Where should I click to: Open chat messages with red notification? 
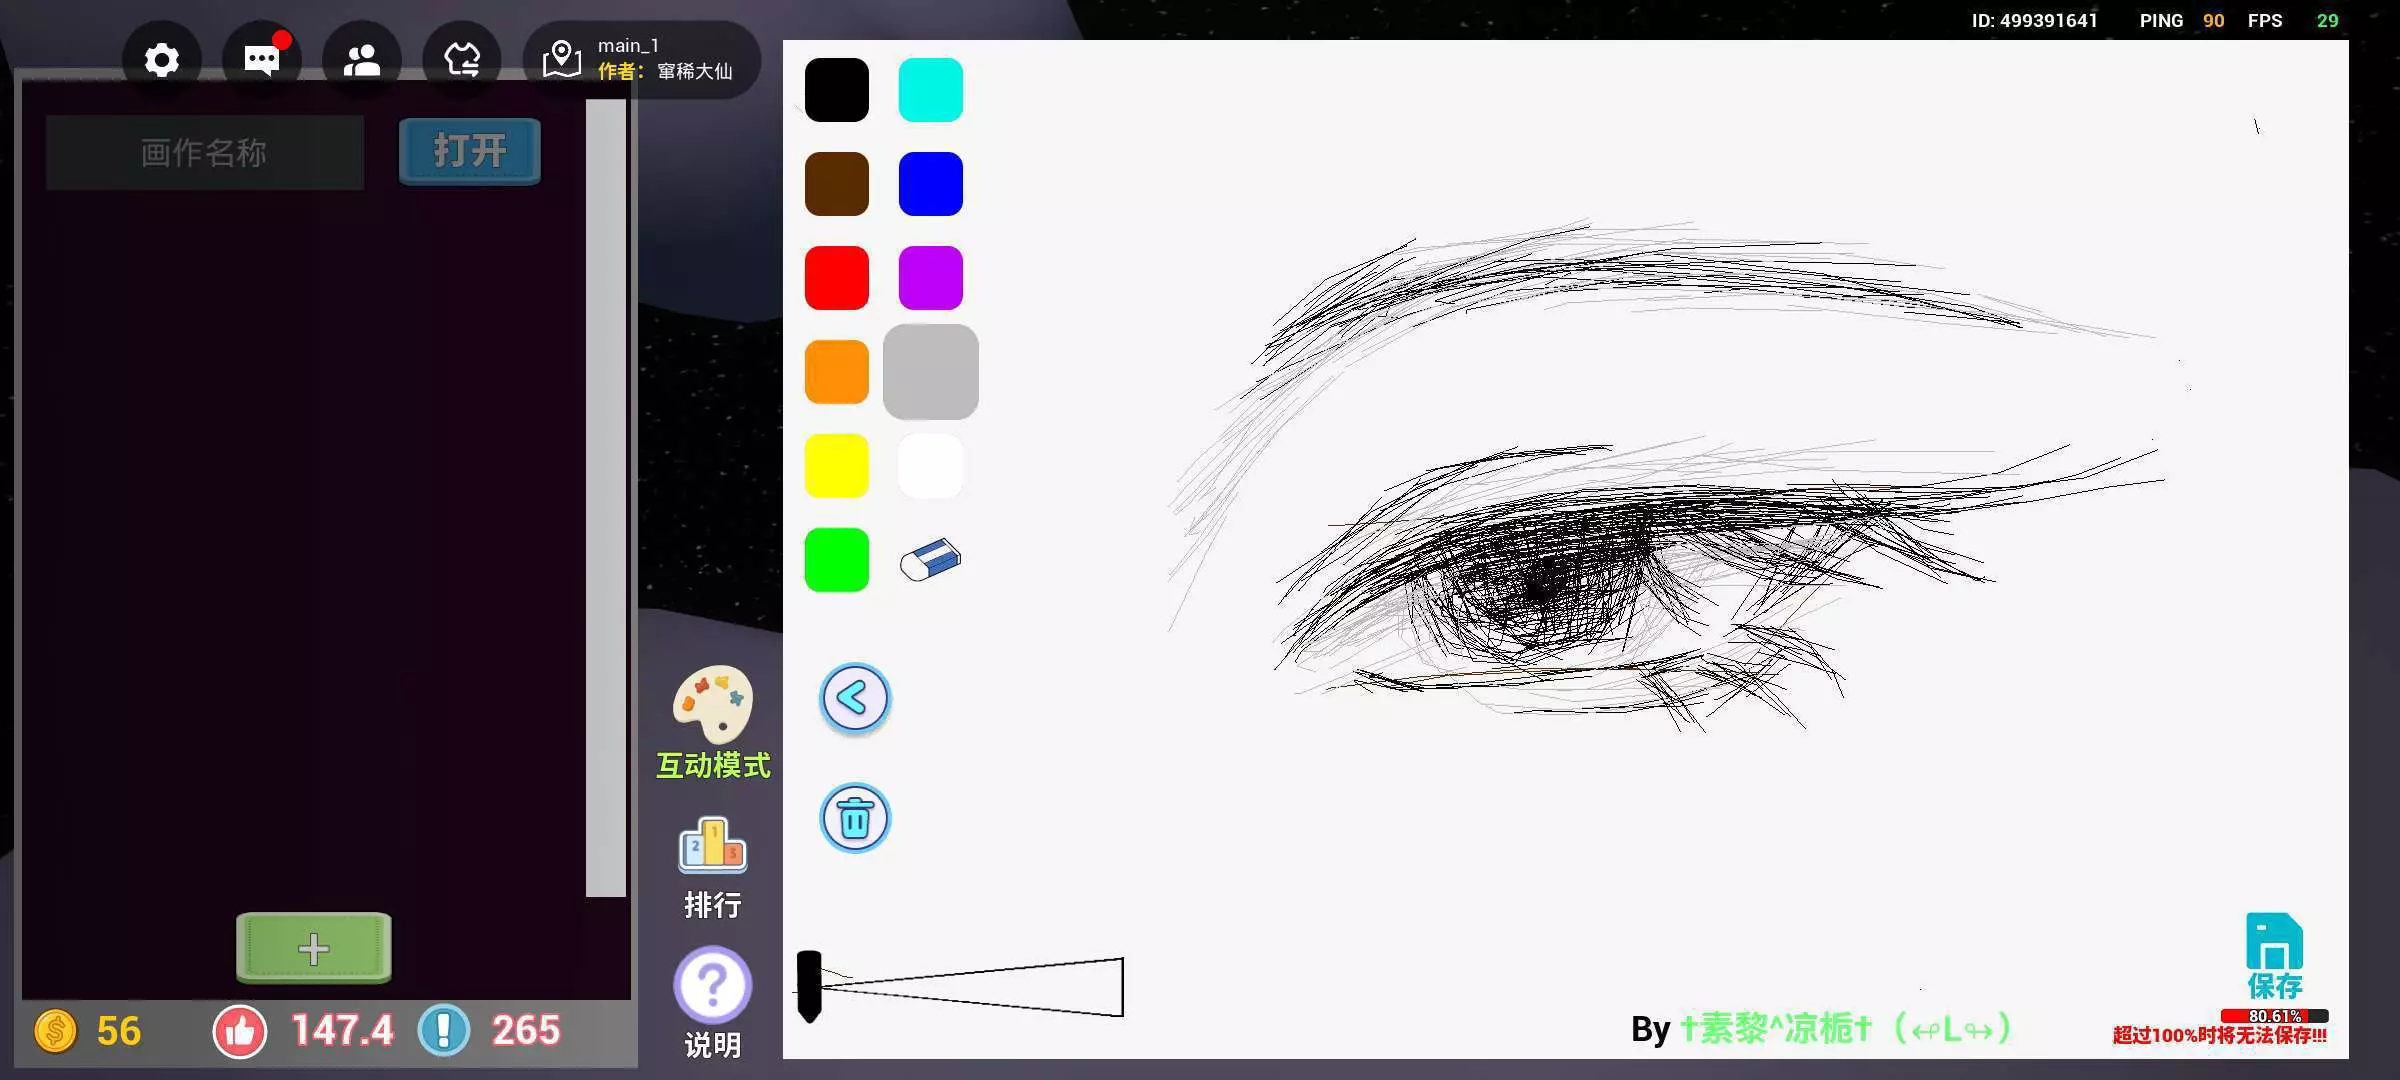tap(262, 60)
